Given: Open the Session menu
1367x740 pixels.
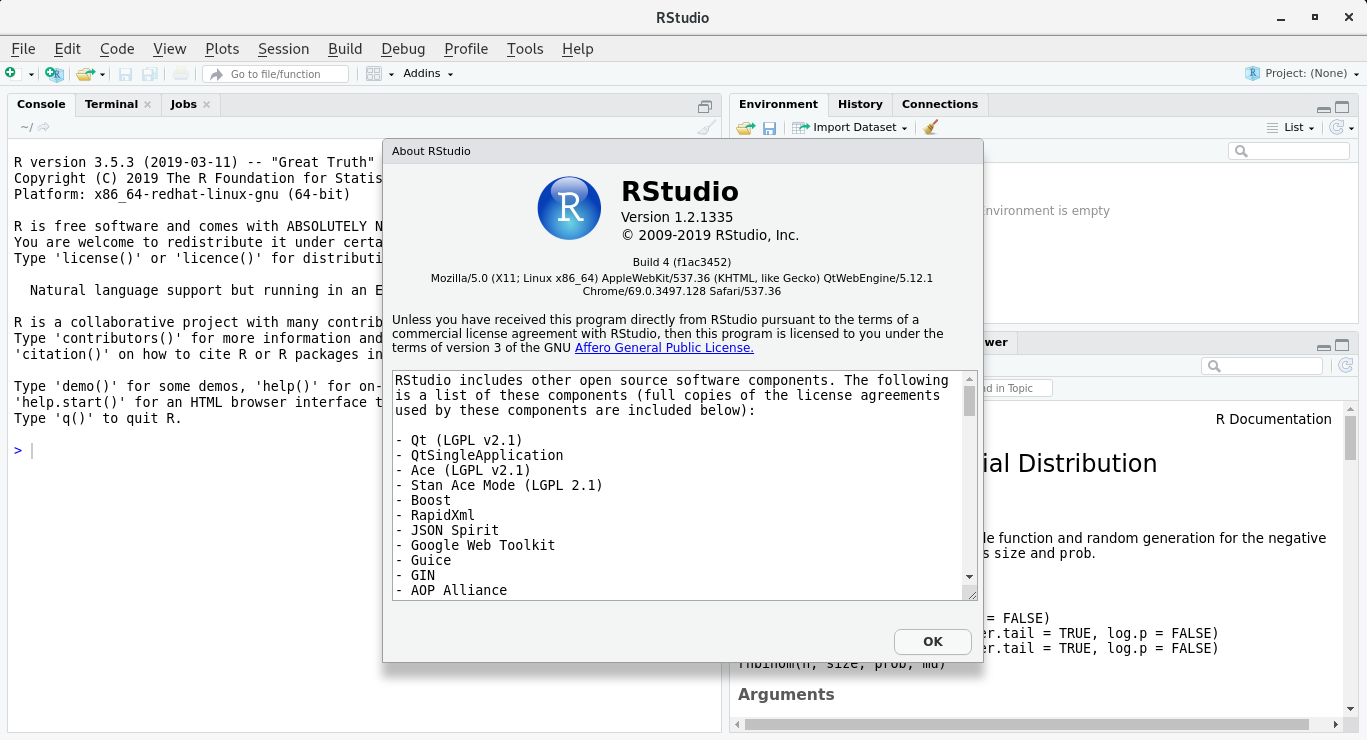Looking at the screenshot, I should (283, 48).
